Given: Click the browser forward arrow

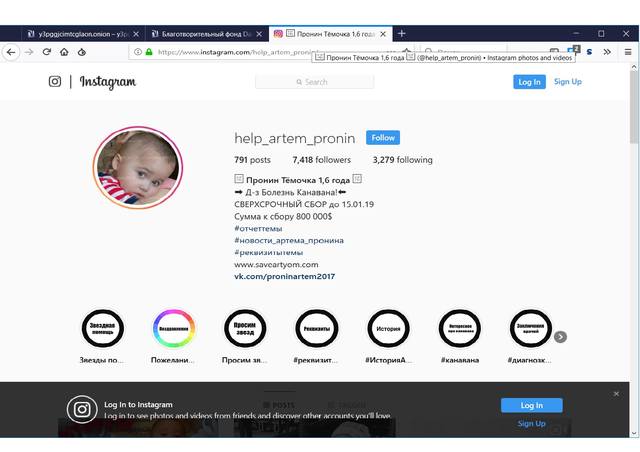Looking at the screenshot, I should 29,52.
